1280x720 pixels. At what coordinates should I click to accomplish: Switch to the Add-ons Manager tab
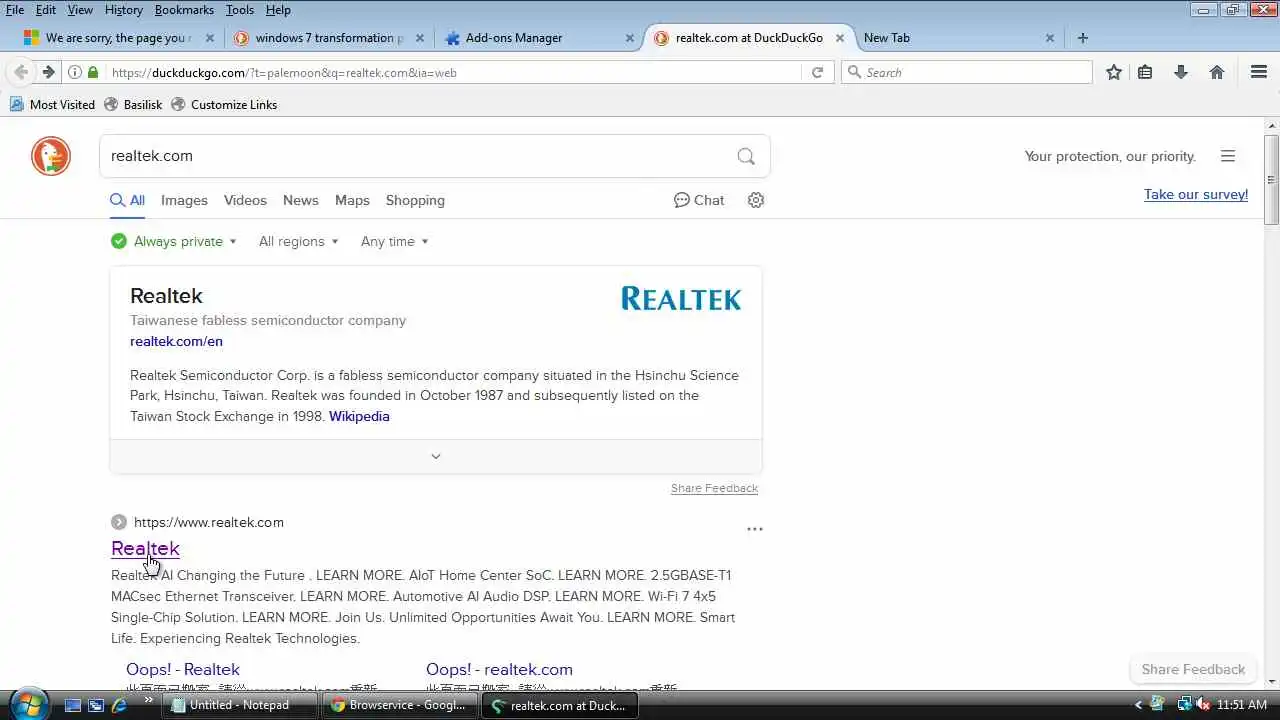tap(538, 38)
